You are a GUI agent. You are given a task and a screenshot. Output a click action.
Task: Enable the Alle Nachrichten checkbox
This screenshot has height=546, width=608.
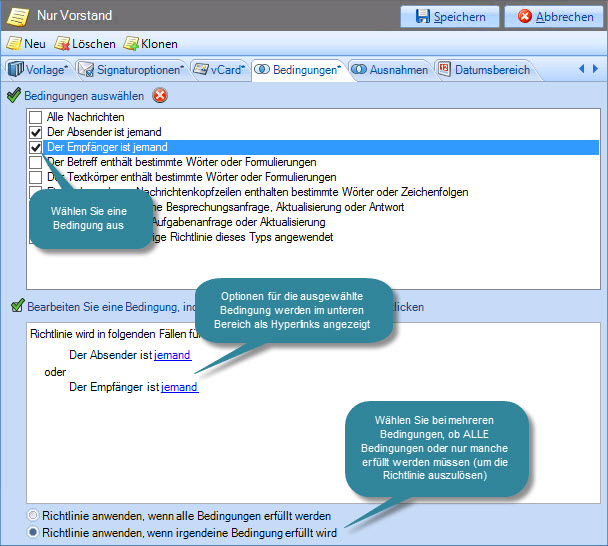point(36,118)
